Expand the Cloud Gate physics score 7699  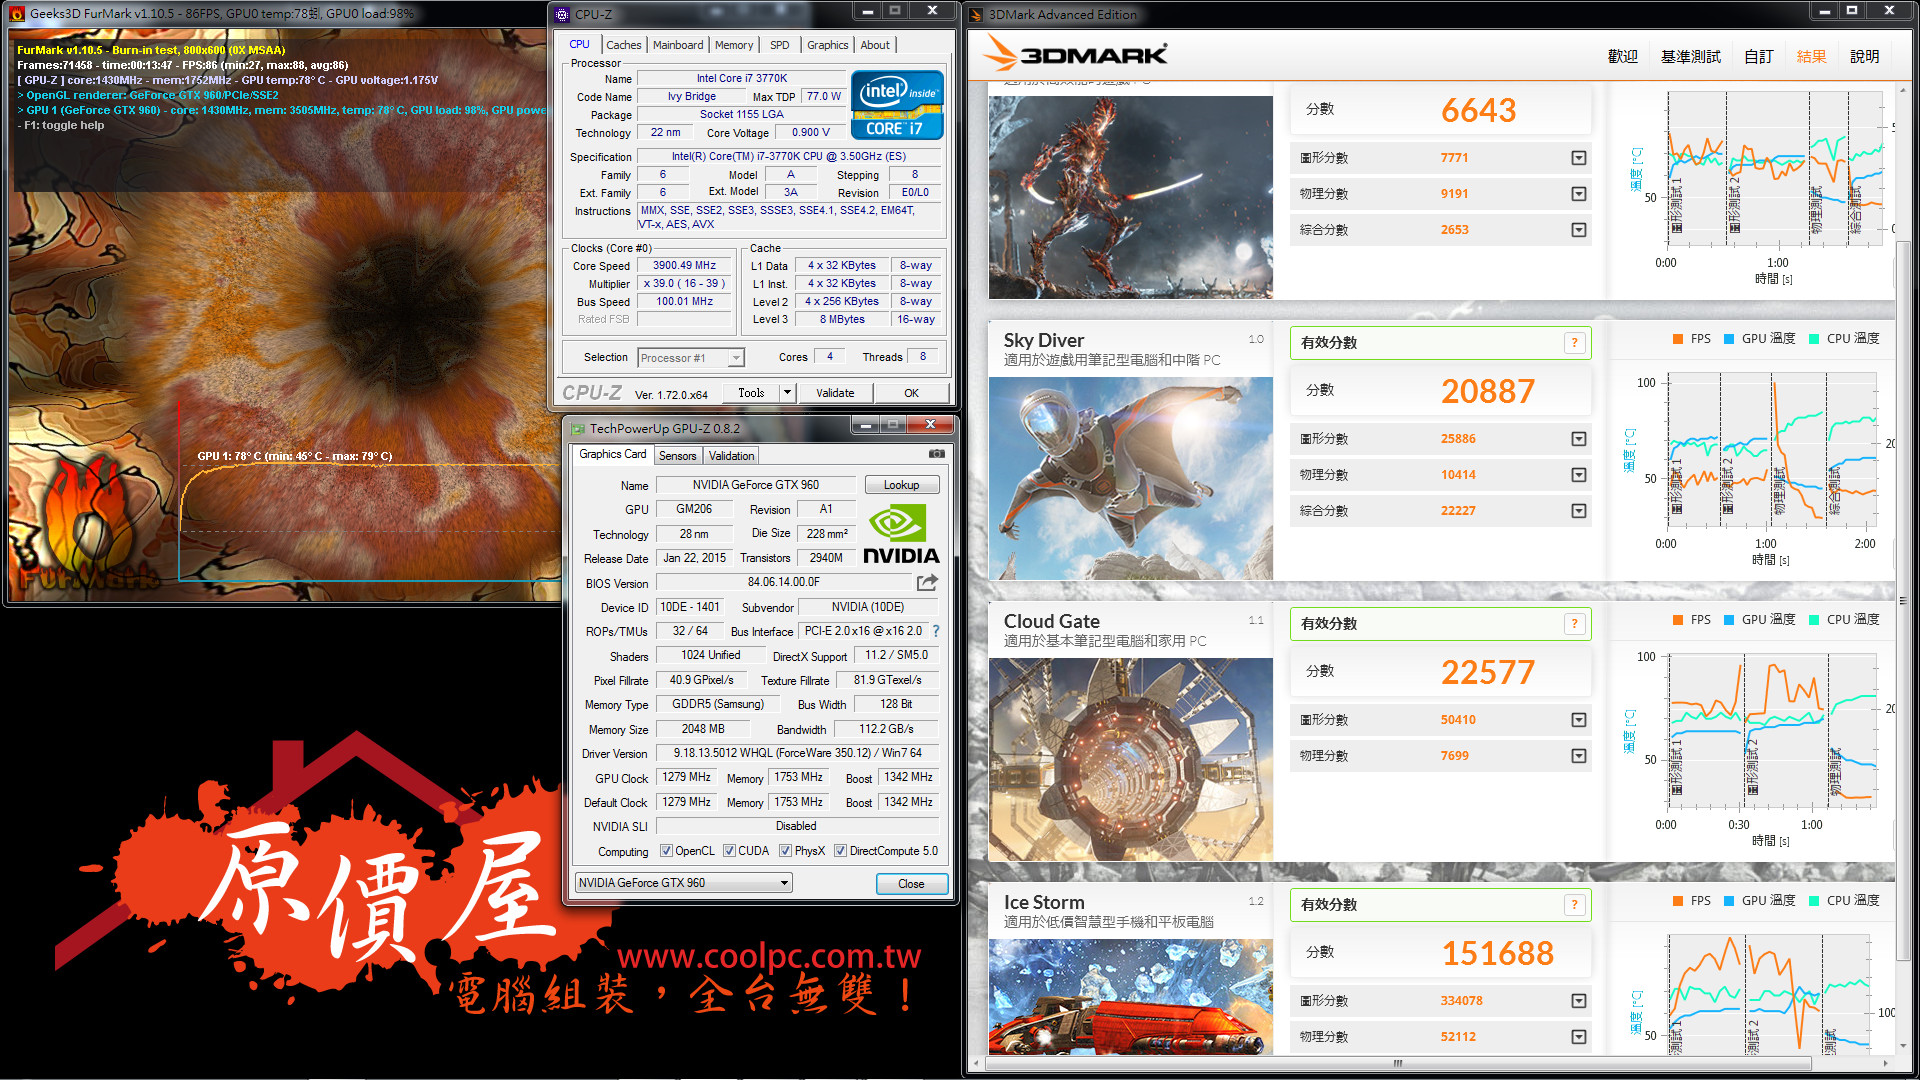(x=1578, y=756)
